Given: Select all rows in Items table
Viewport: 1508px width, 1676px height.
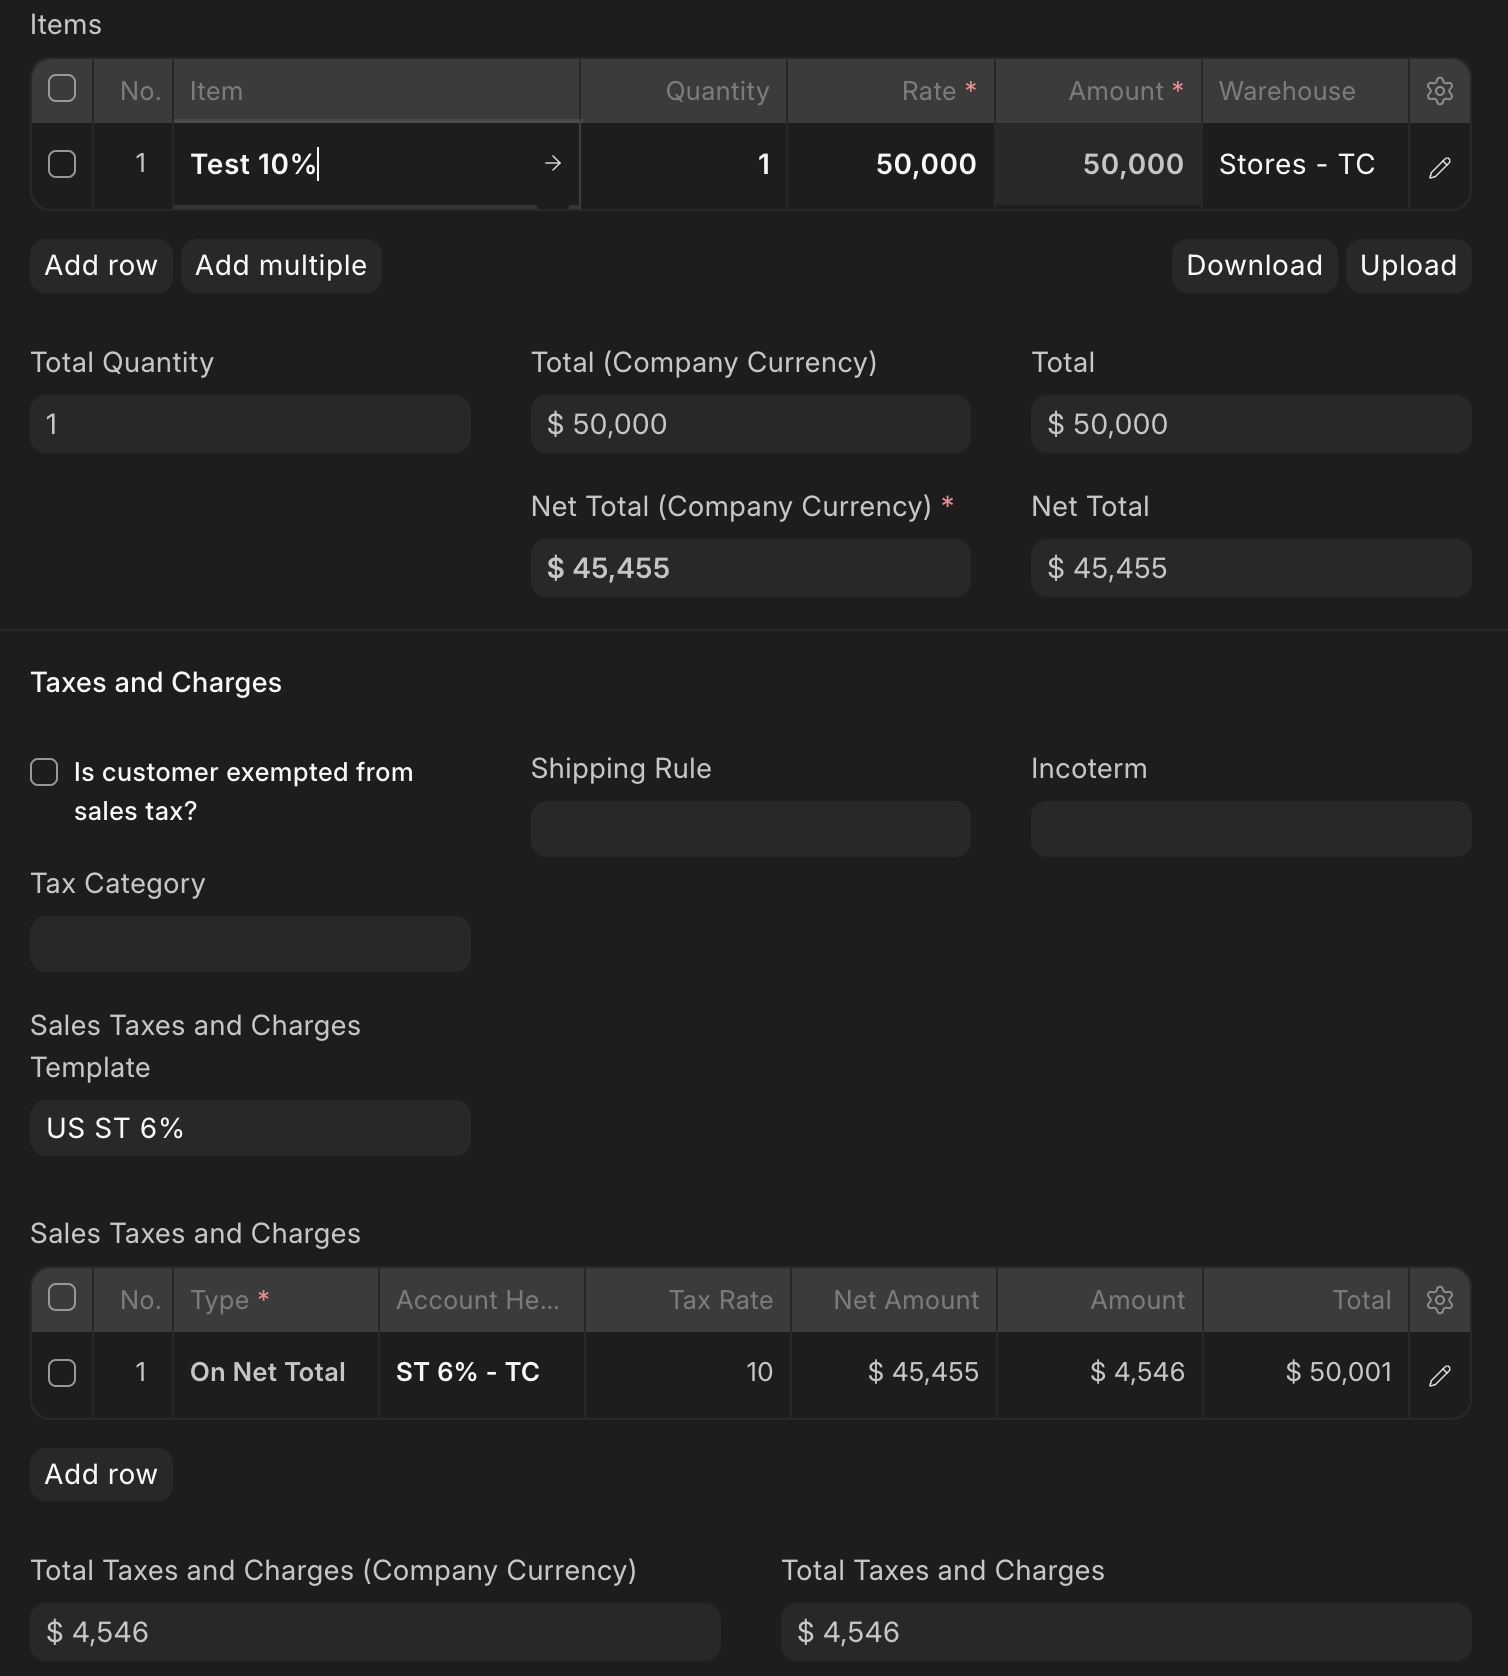Looking at the screenshot, I should pyautogui.click(x=62, y=89).
